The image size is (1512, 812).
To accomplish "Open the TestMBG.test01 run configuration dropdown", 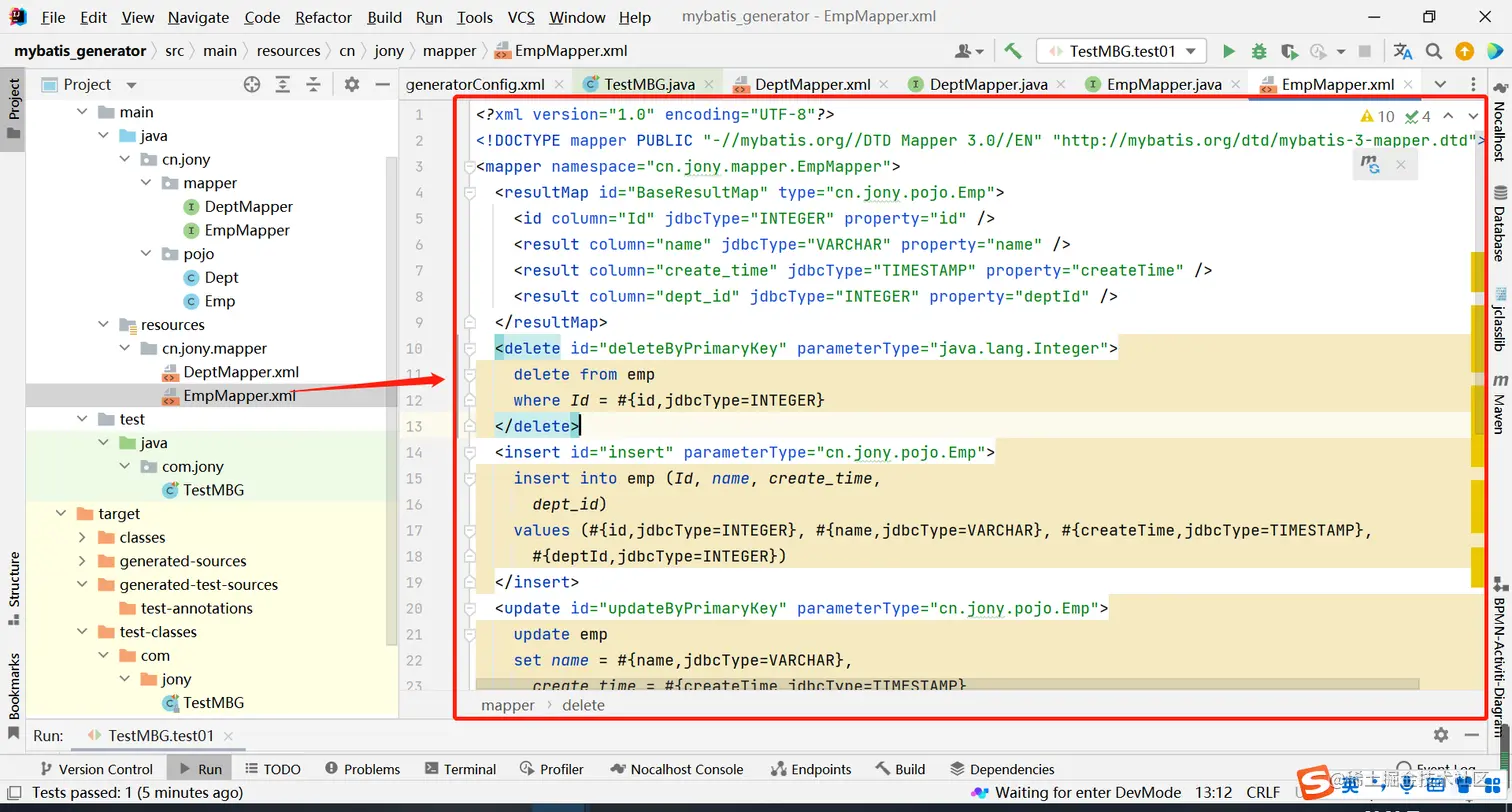I will click(x=1121, y=51).
